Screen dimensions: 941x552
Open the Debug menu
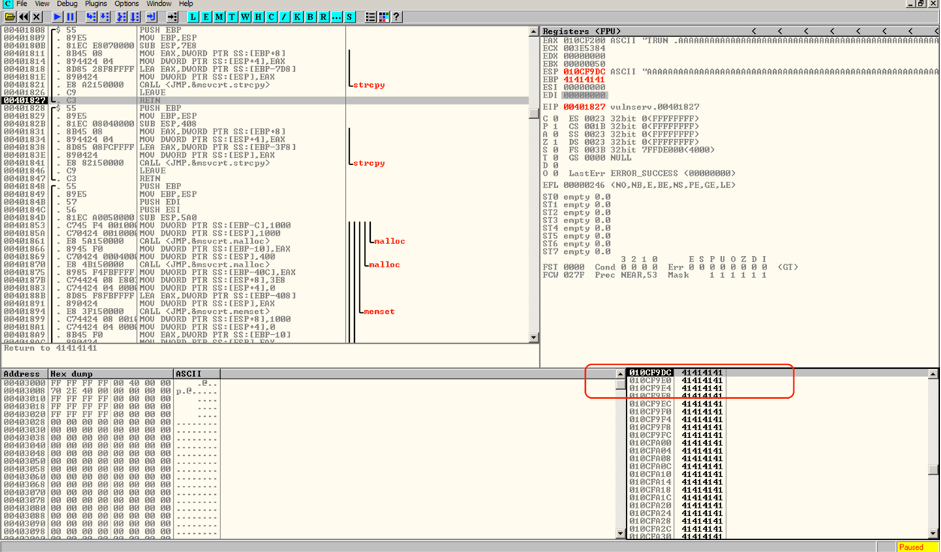[67, 4]
